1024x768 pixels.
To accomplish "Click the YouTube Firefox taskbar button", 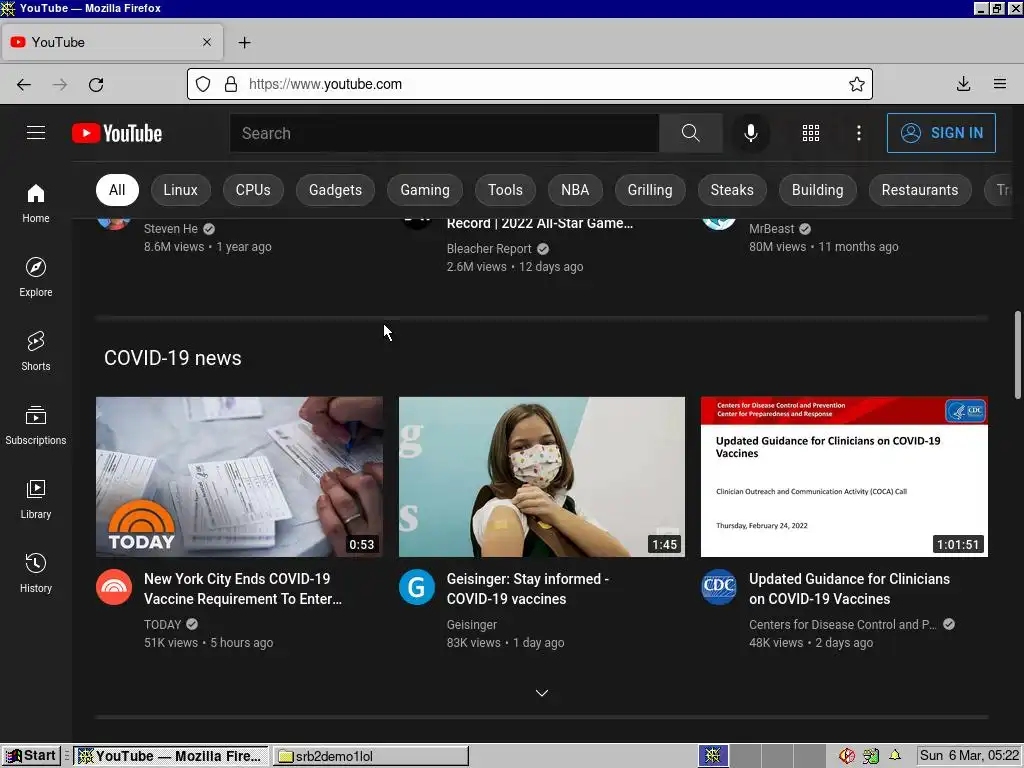I will tap(171, 756).
